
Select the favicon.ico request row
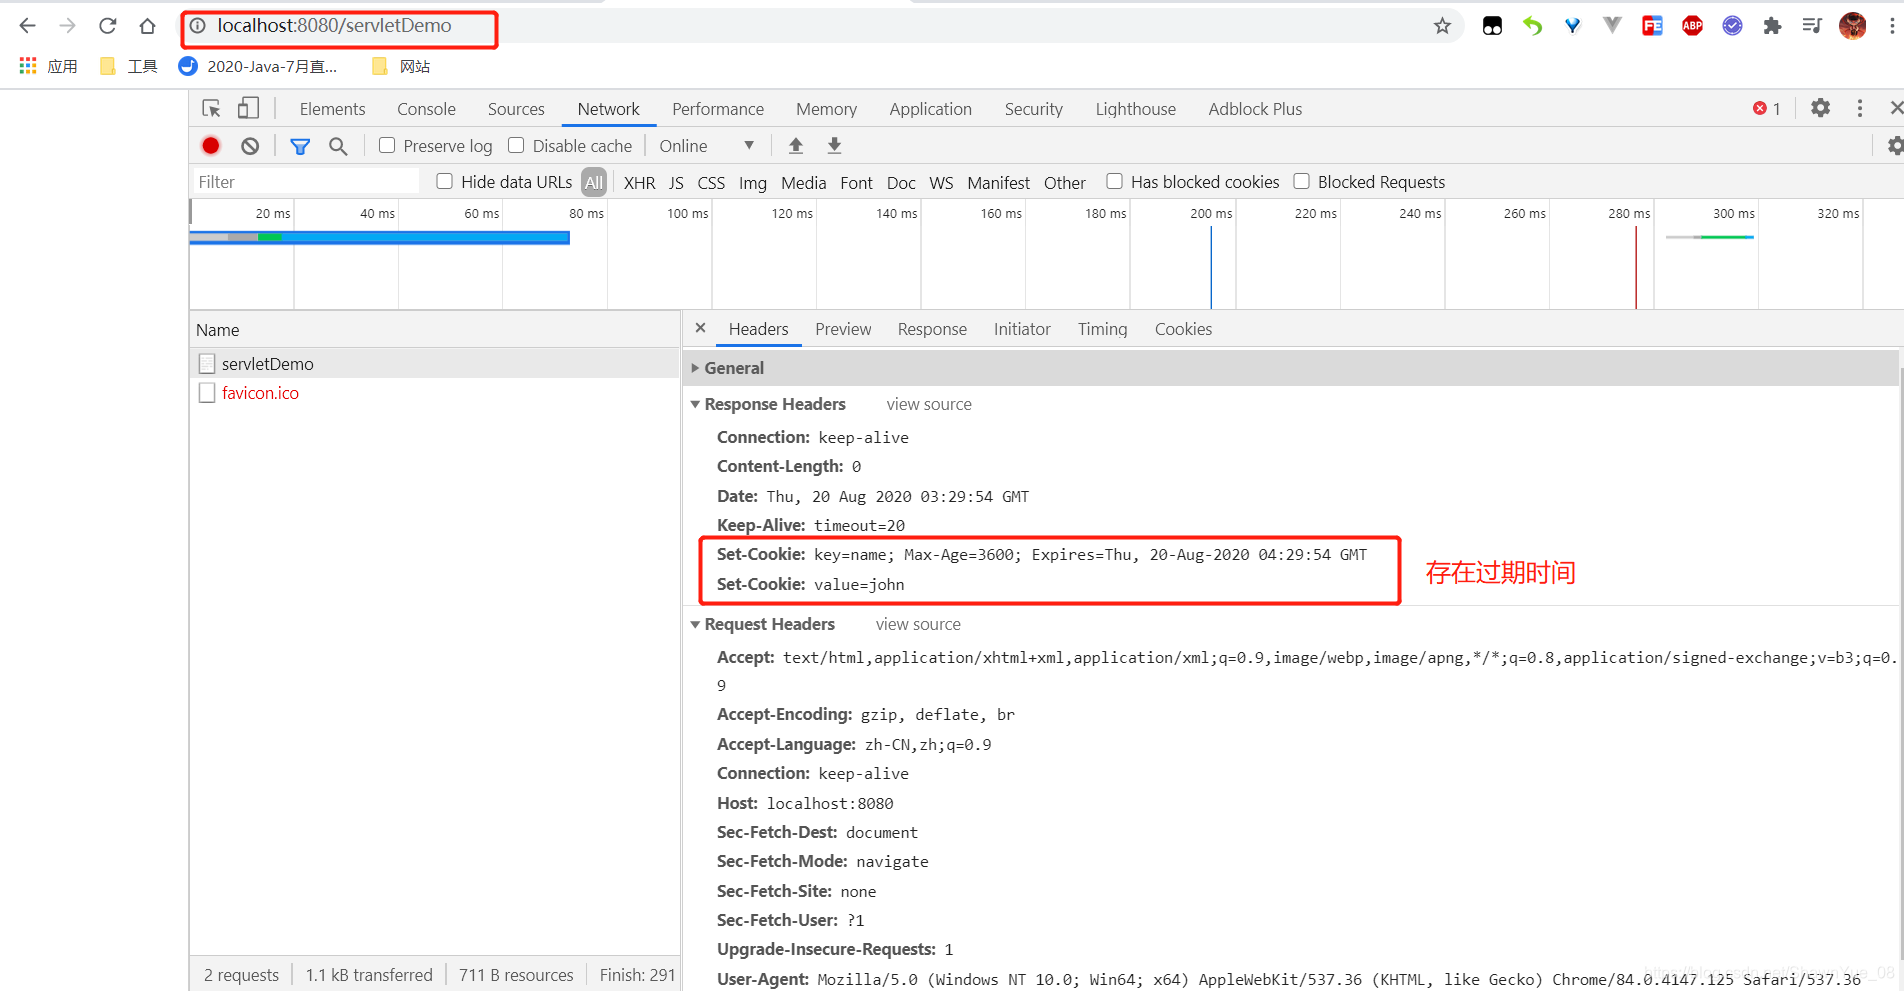click(x=435, y=393)
